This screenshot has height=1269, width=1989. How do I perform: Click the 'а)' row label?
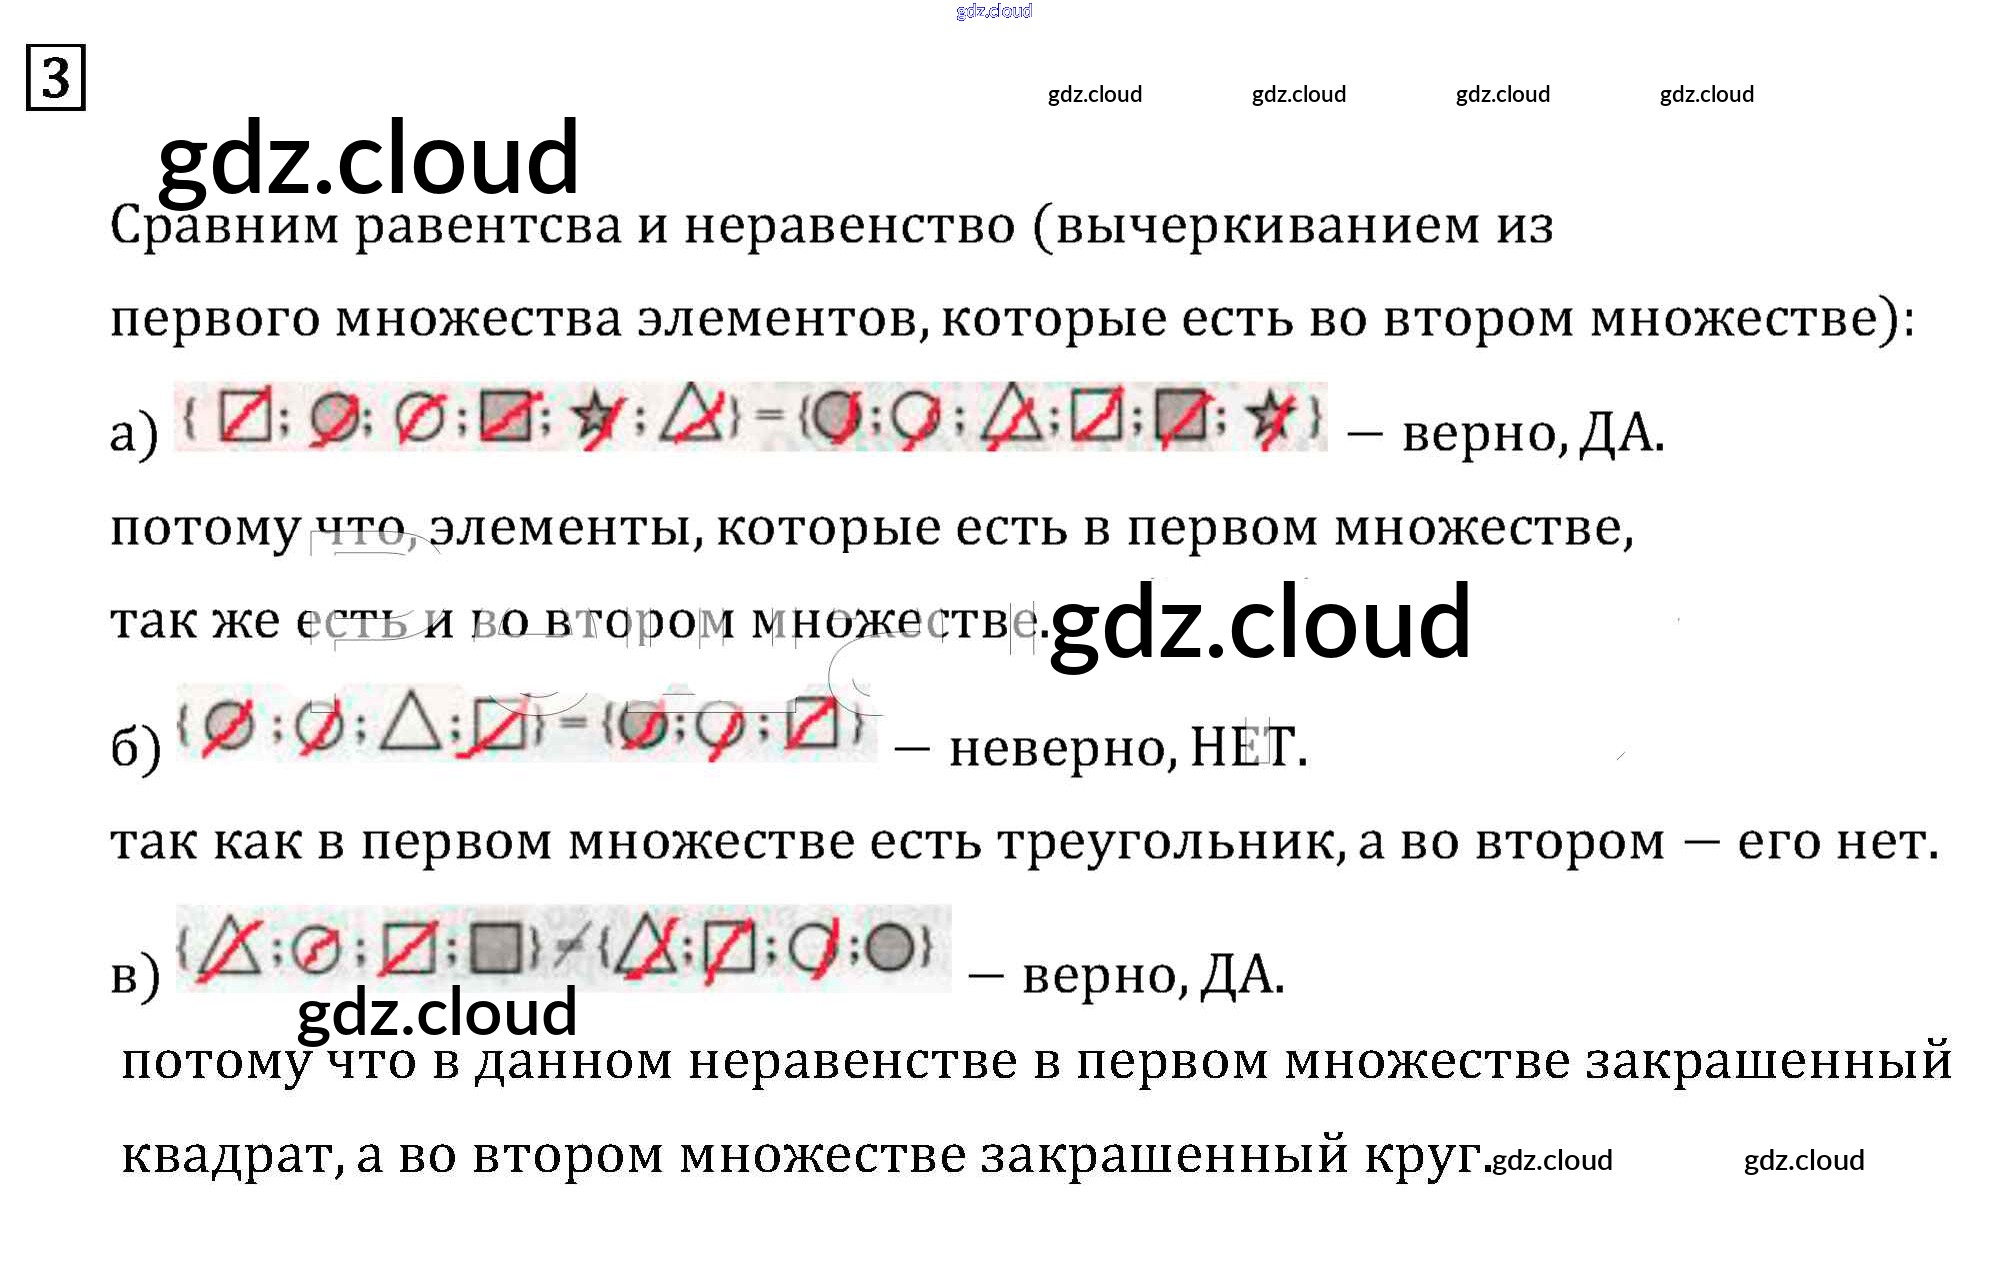[134, 434]
